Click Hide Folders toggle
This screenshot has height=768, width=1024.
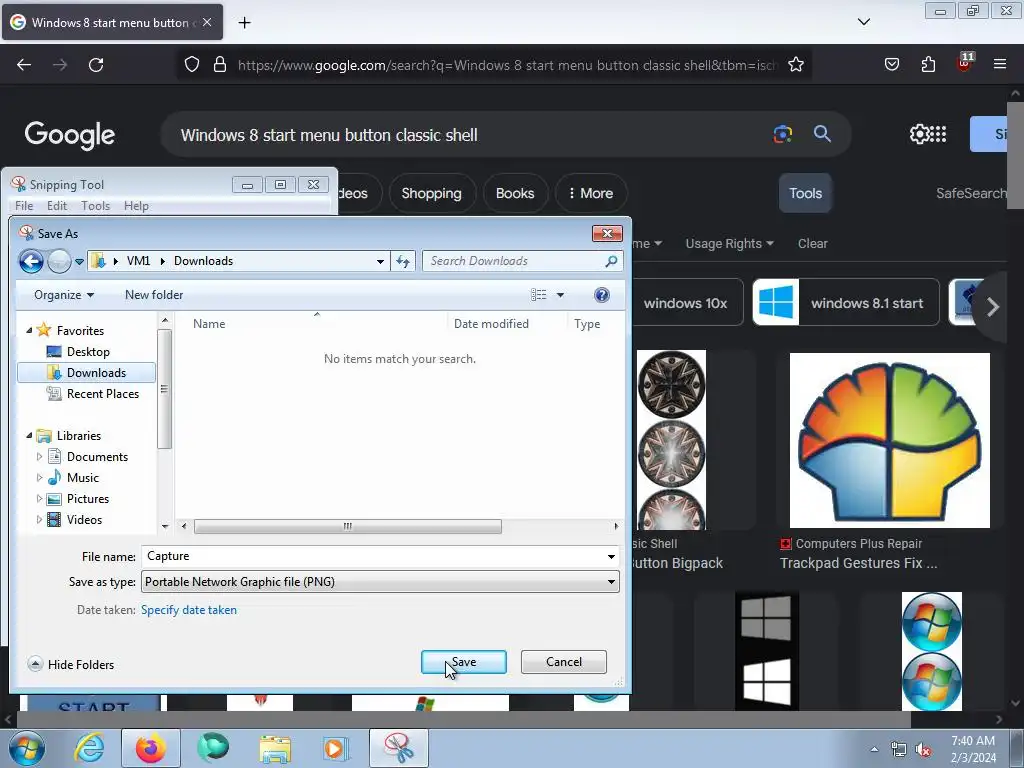tap(71, 665)
